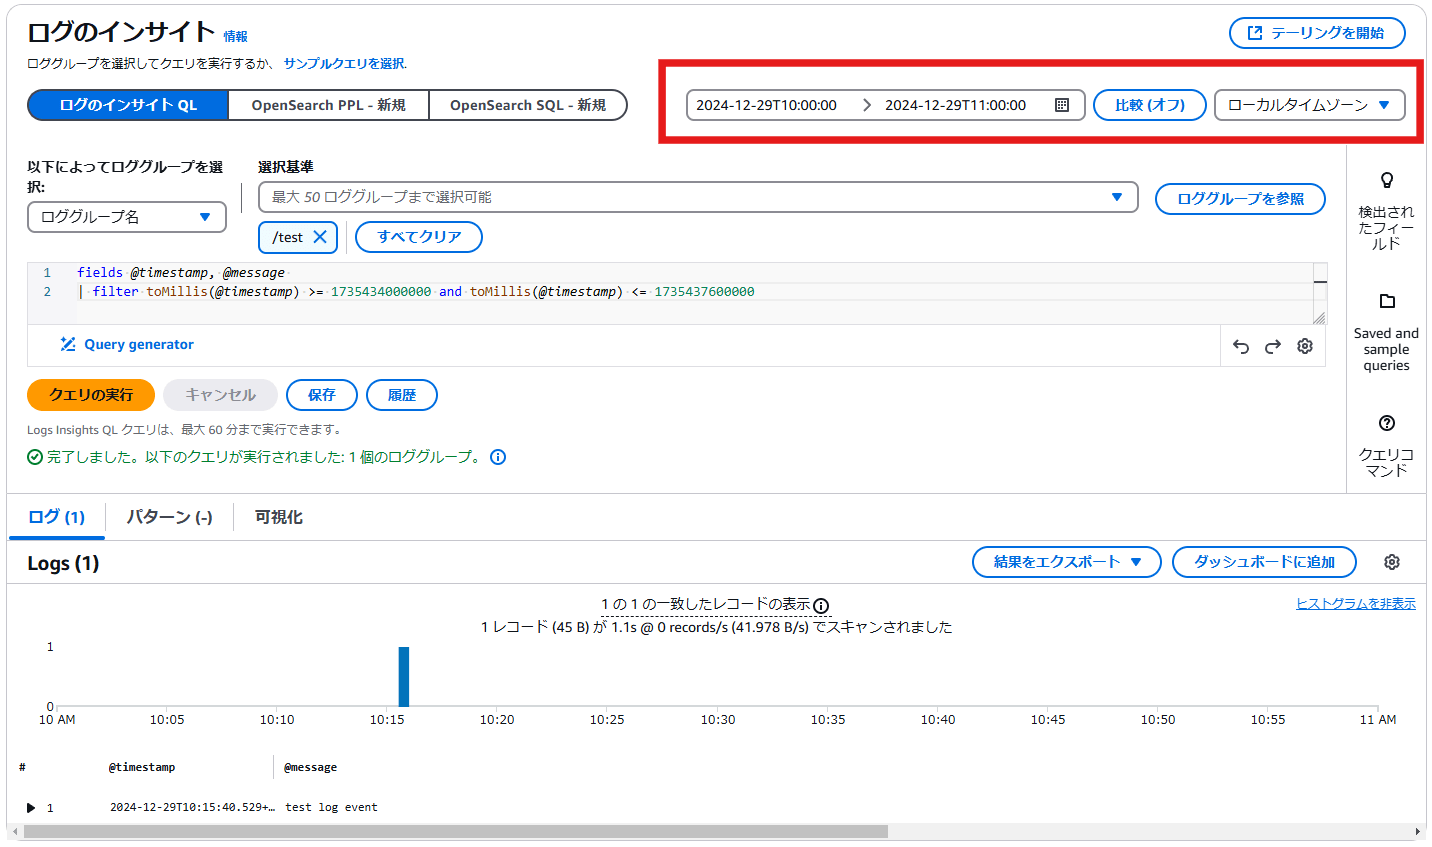This screenshot has height=847, width=1432.
Task: Show info about matched records display
Action: pyautogui.click(x=821, y=606)
